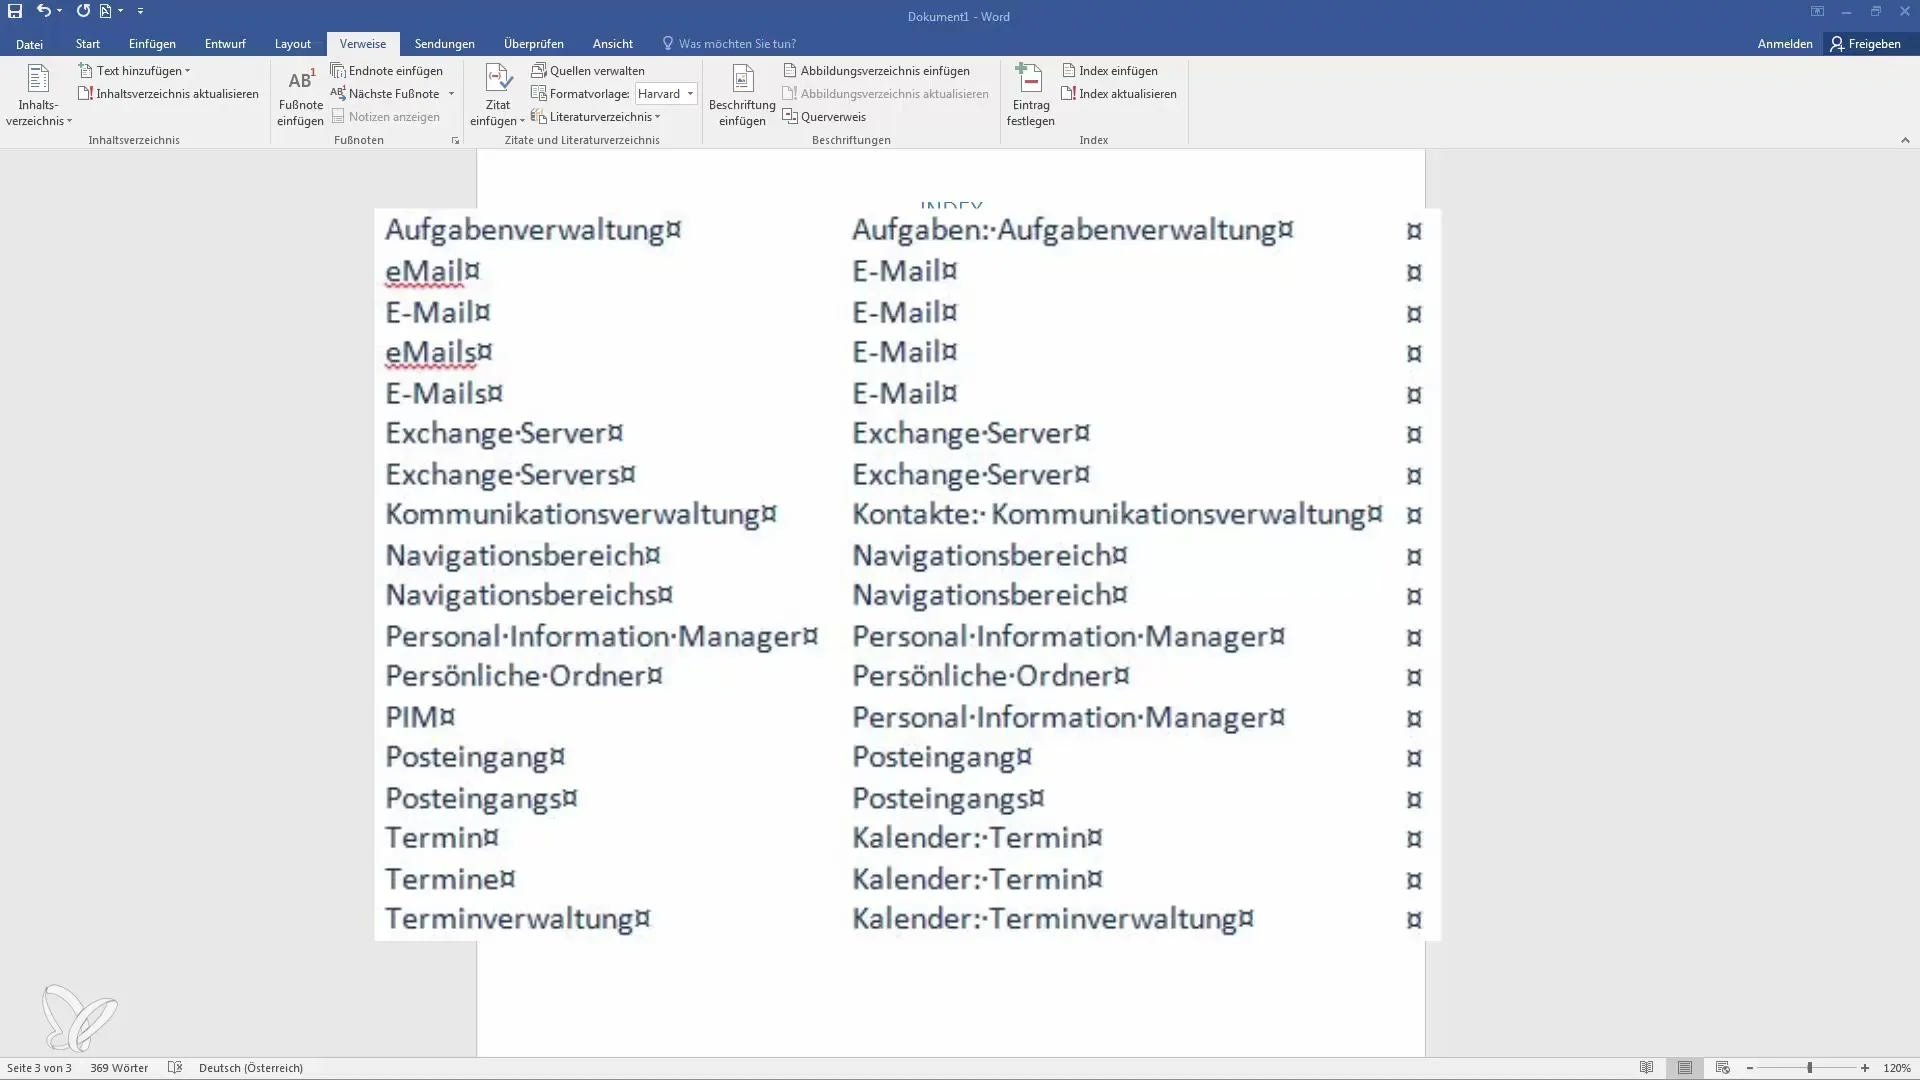Click Seite 3 von 3 in status bar

click(39, 1068)
